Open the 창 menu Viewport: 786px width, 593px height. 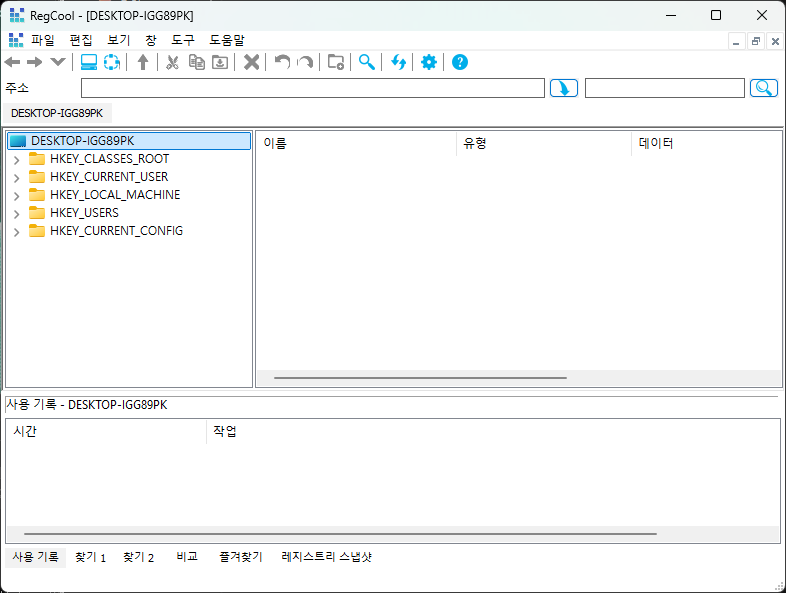pos(151,40)
